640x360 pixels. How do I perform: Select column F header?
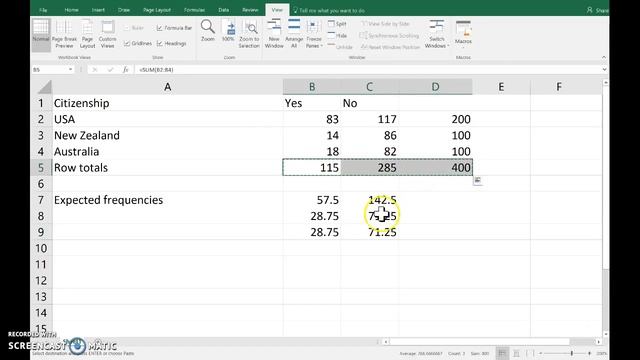559,87
